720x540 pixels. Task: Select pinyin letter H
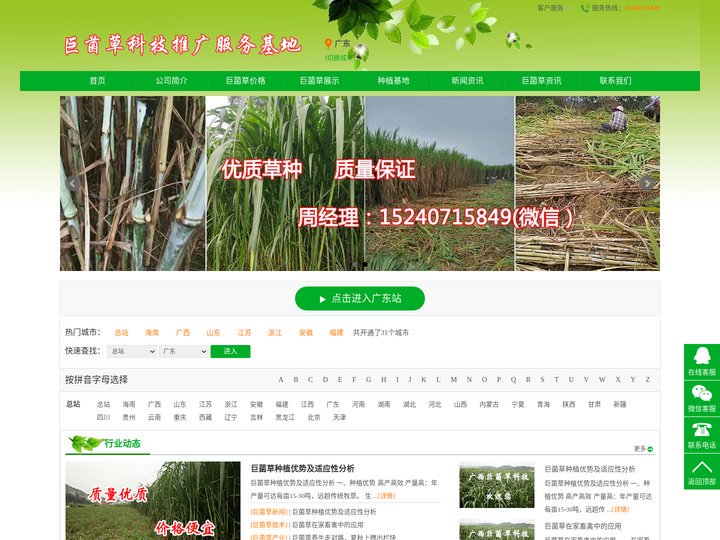(x=384, y=380)
